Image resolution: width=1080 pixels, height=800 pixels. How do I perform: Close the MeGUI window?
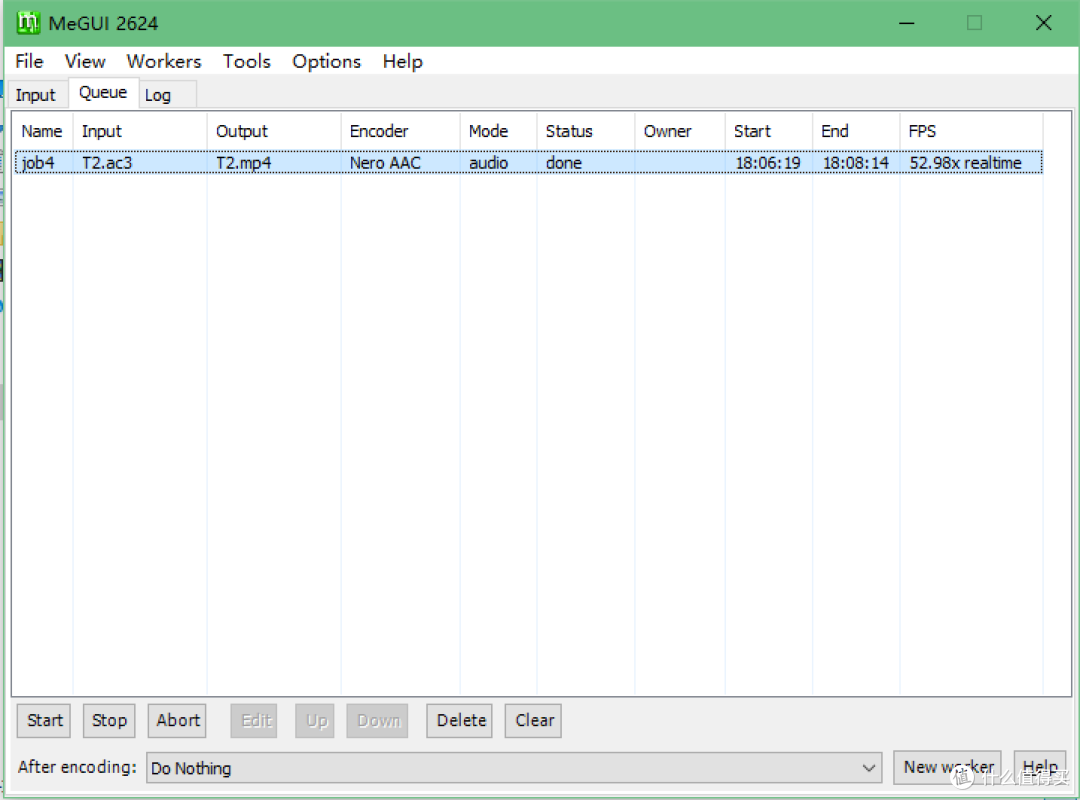1043,23
